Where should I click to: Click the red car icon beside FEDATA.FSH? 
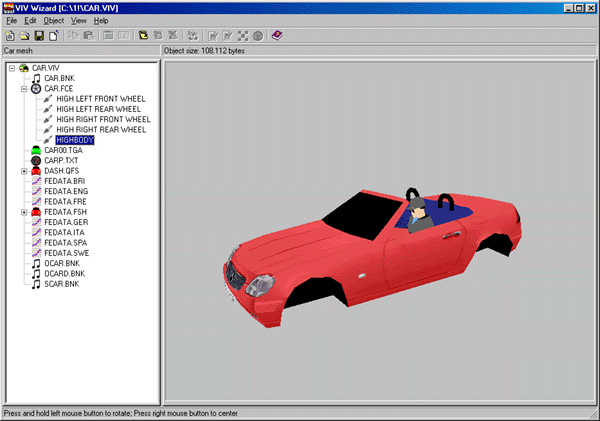tap(36, 212)
